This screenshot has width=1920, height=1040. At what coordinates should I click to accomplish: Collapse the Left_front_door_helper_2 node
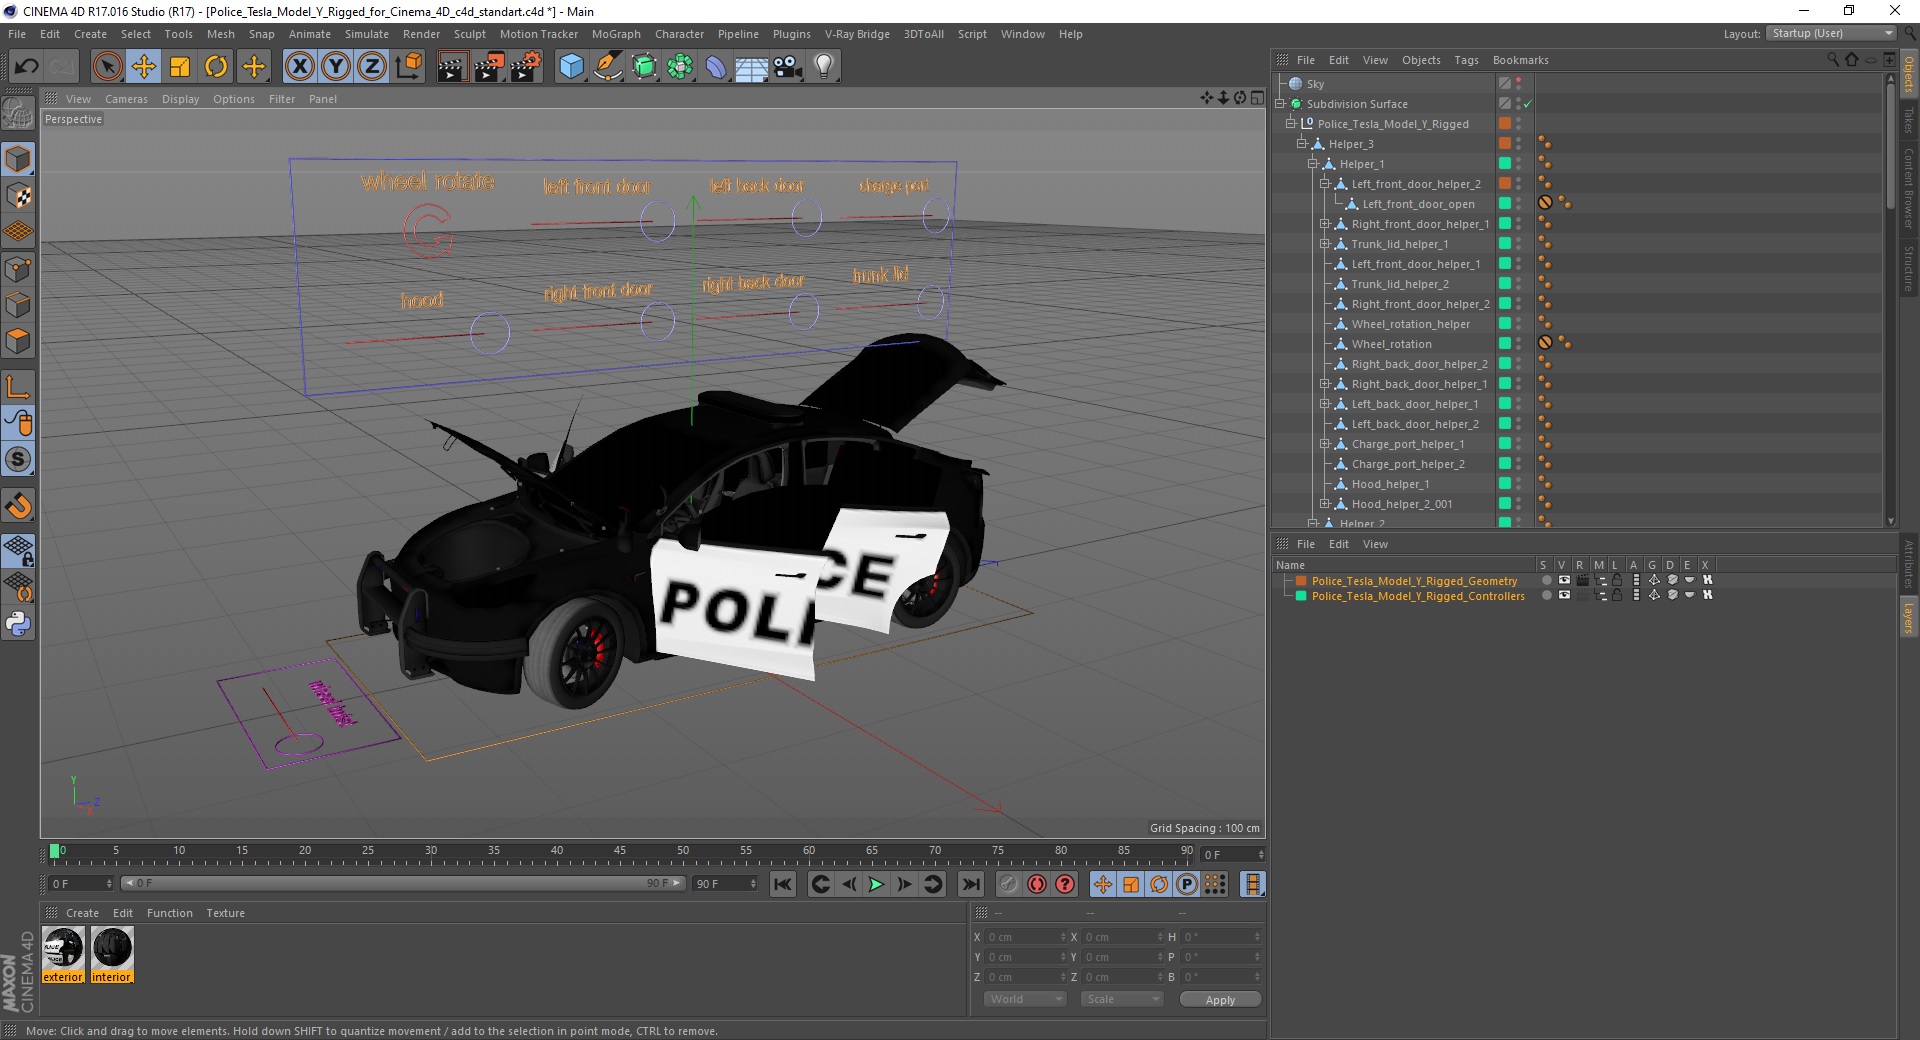tap(1325, 183)
